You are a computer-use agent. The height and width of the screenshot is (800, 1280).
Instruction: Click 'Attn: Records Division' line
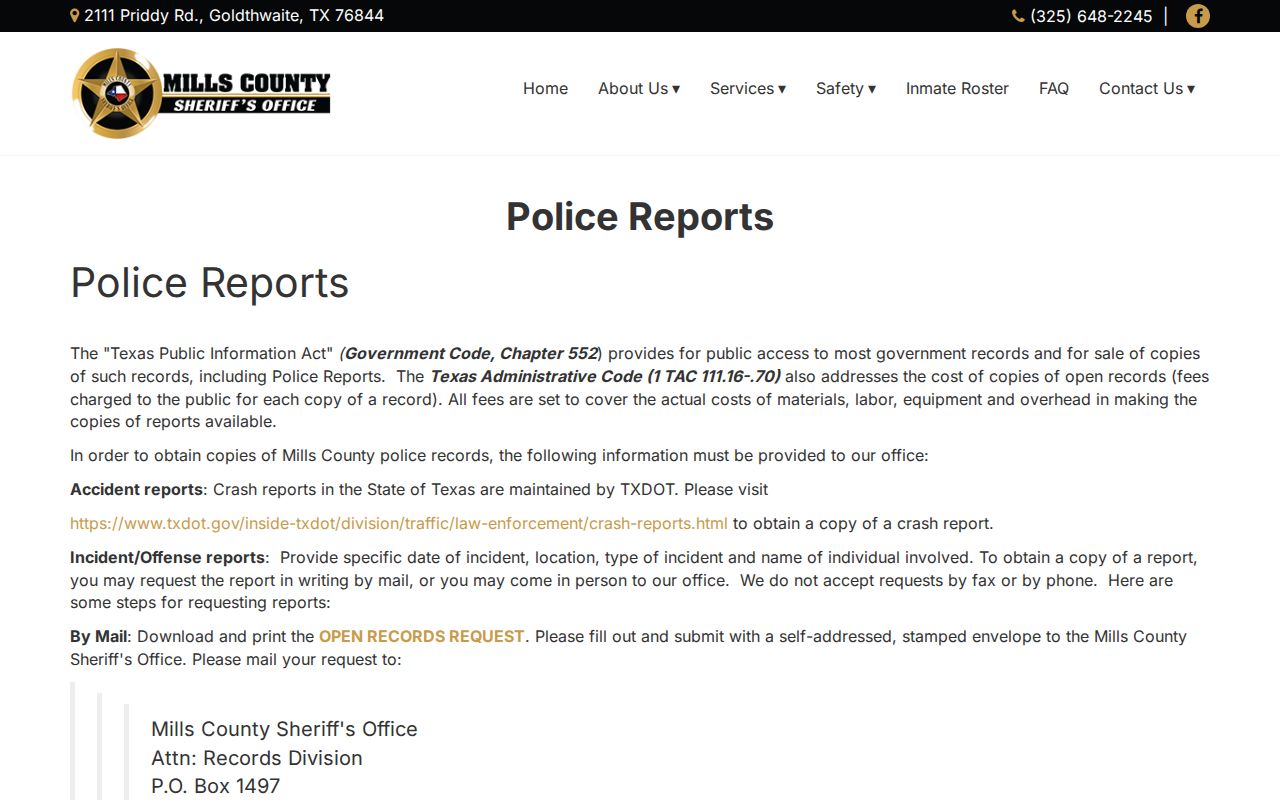(x=257, y=758)
